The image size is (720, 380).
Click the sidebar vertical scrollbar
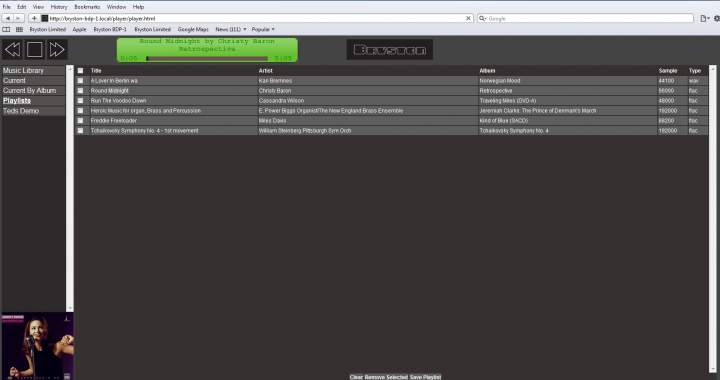(70, 188)
